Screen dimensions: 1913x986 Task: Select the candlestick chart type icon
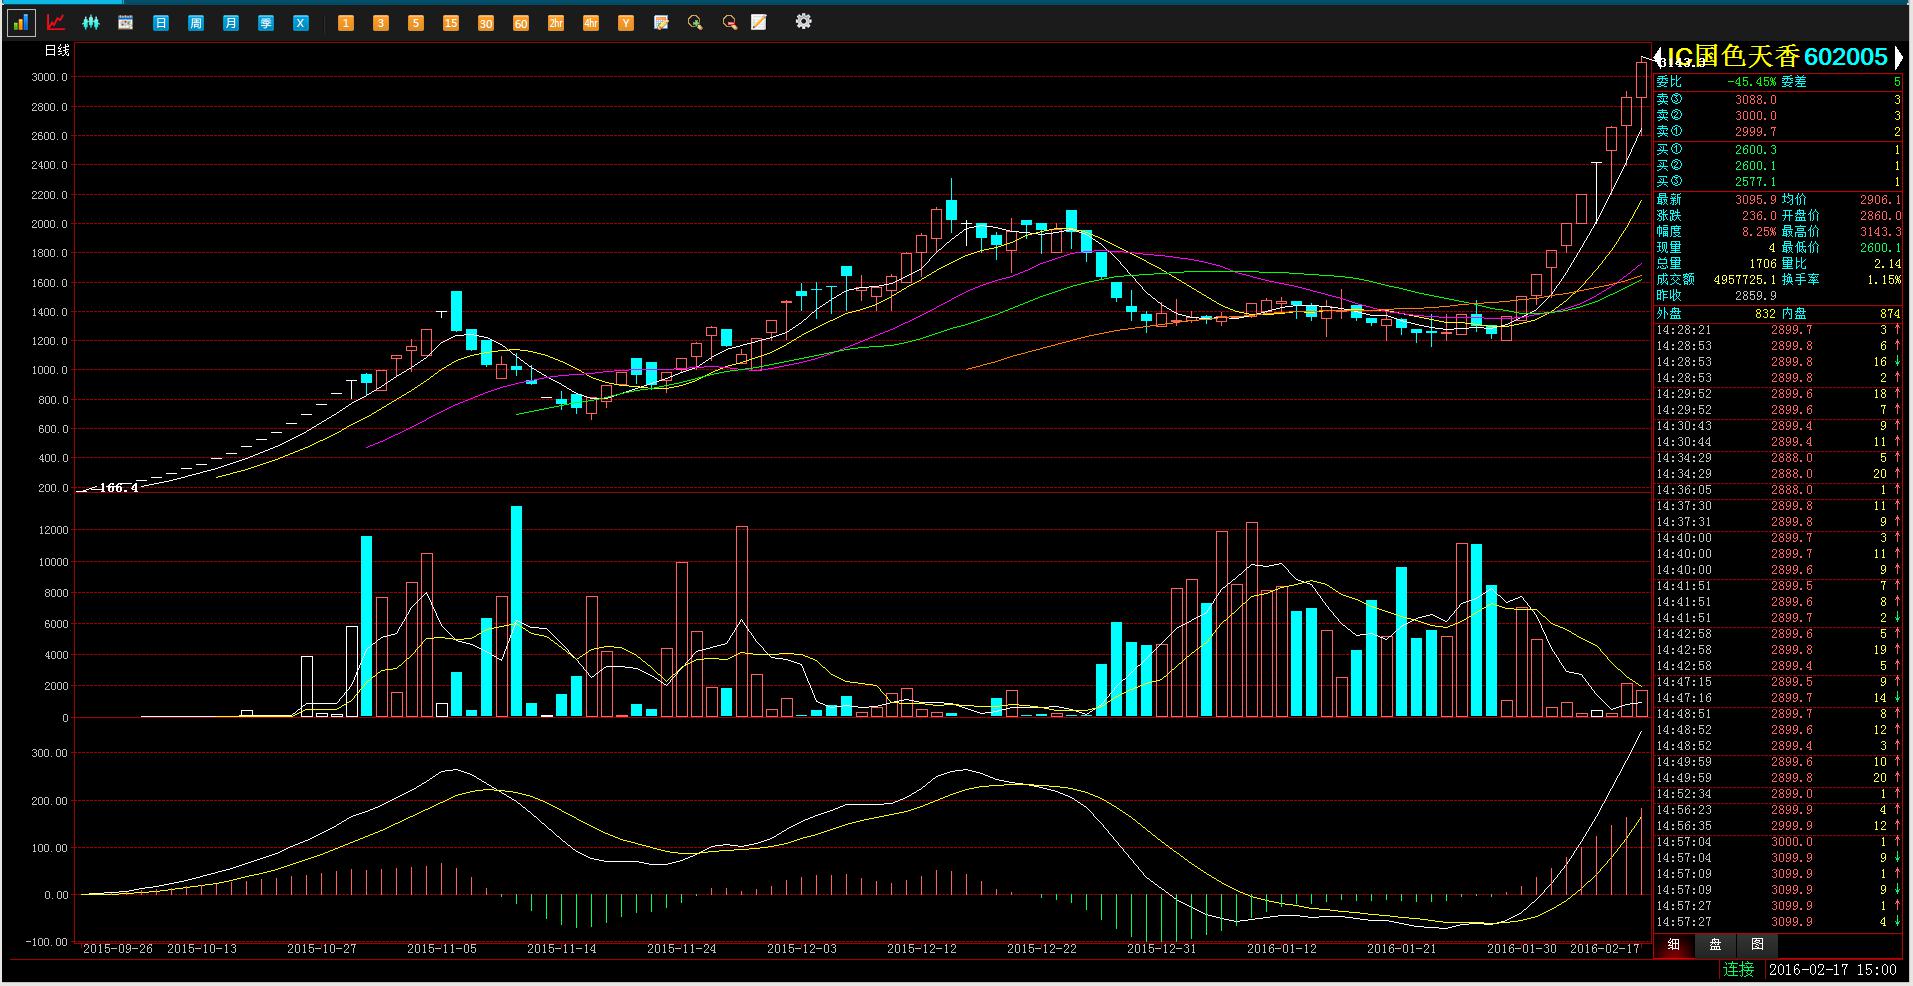(x=91, y=22)
